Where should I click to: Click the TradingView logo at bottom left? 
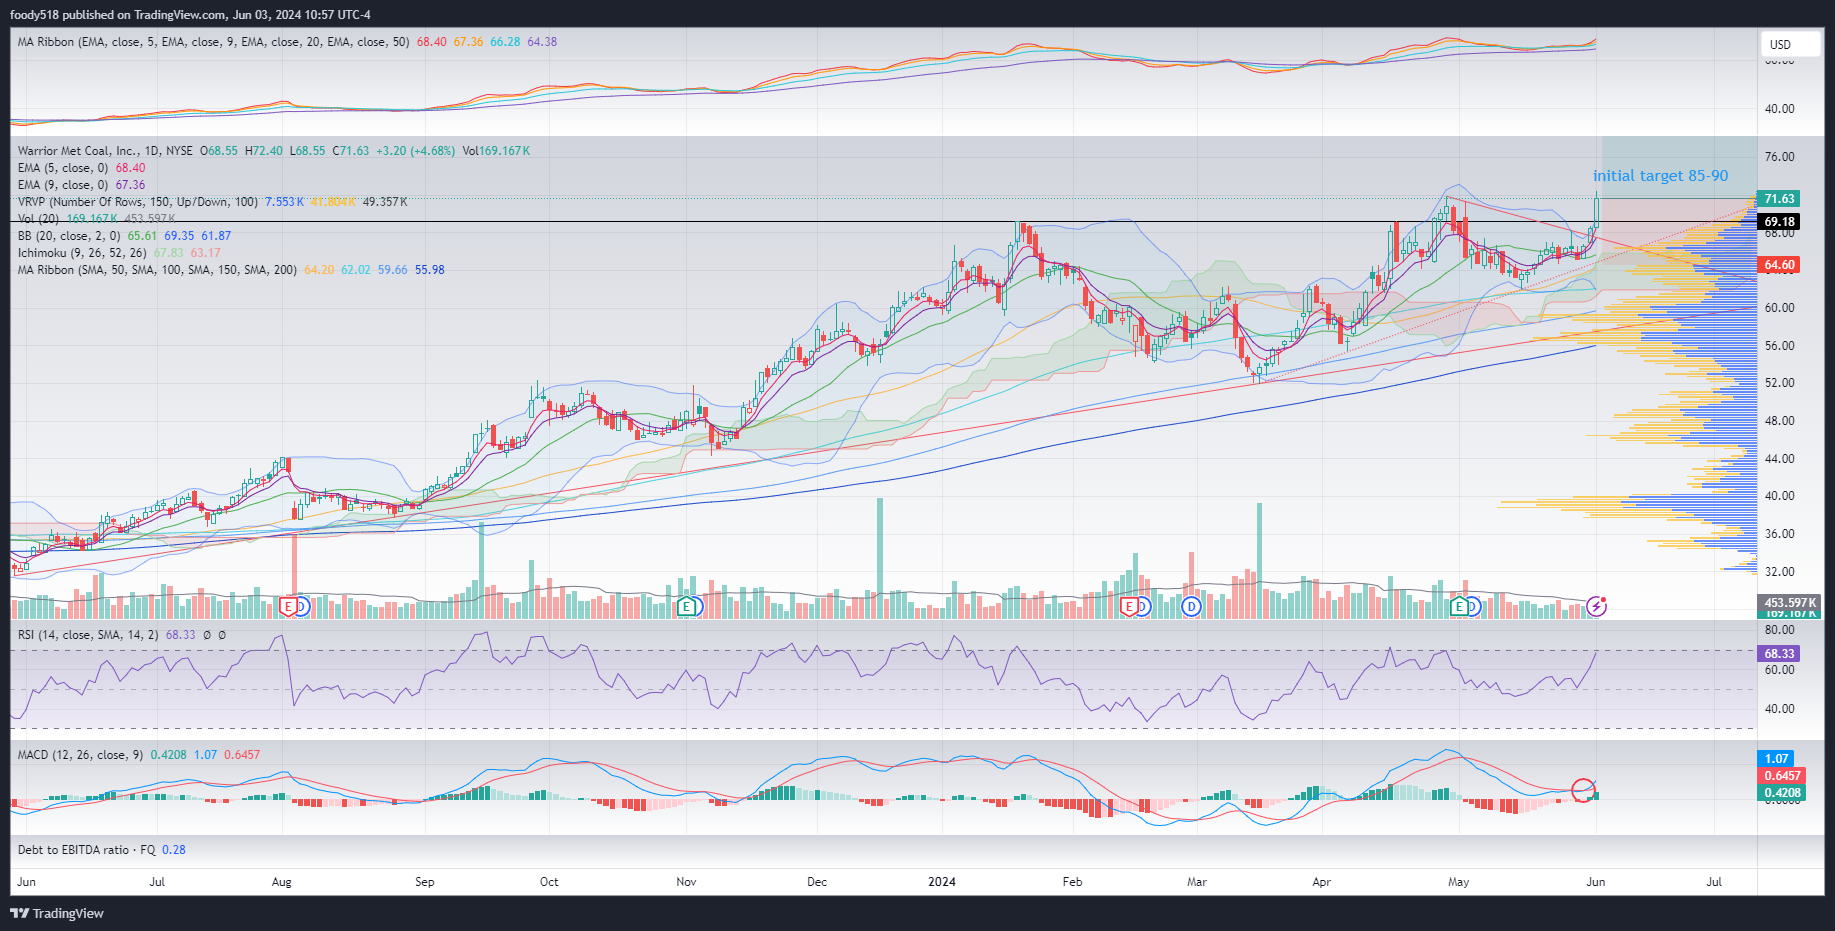[x=57, y=913]
